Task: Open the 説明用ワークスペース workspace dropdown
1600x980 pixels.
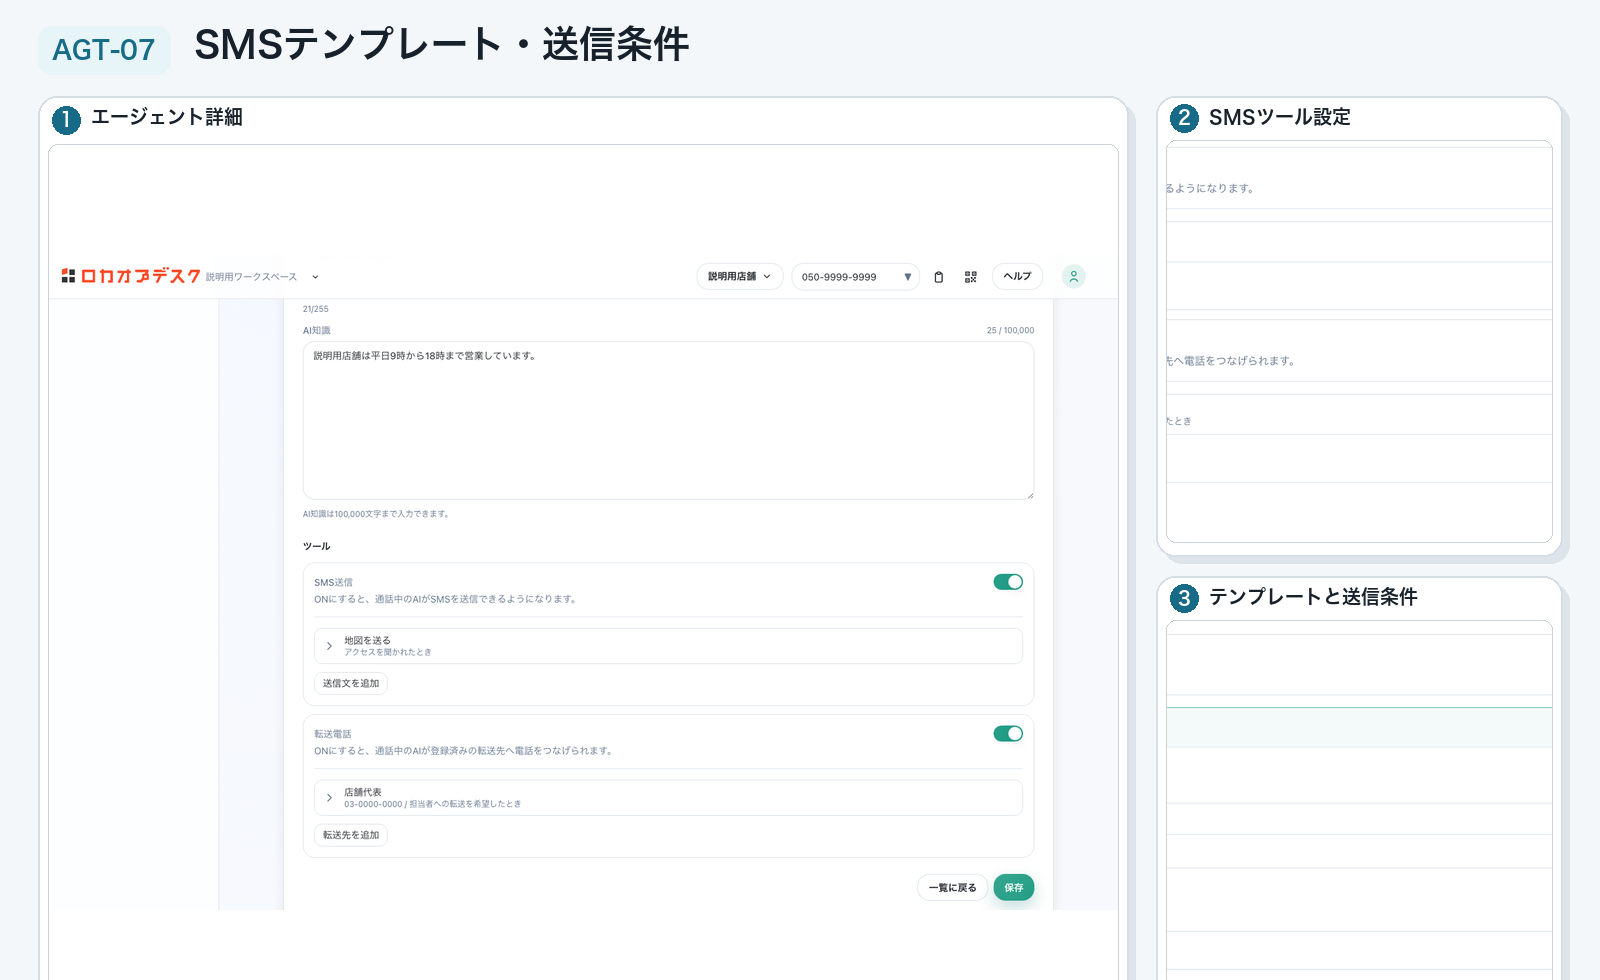Action: click(x=263, y=277)
